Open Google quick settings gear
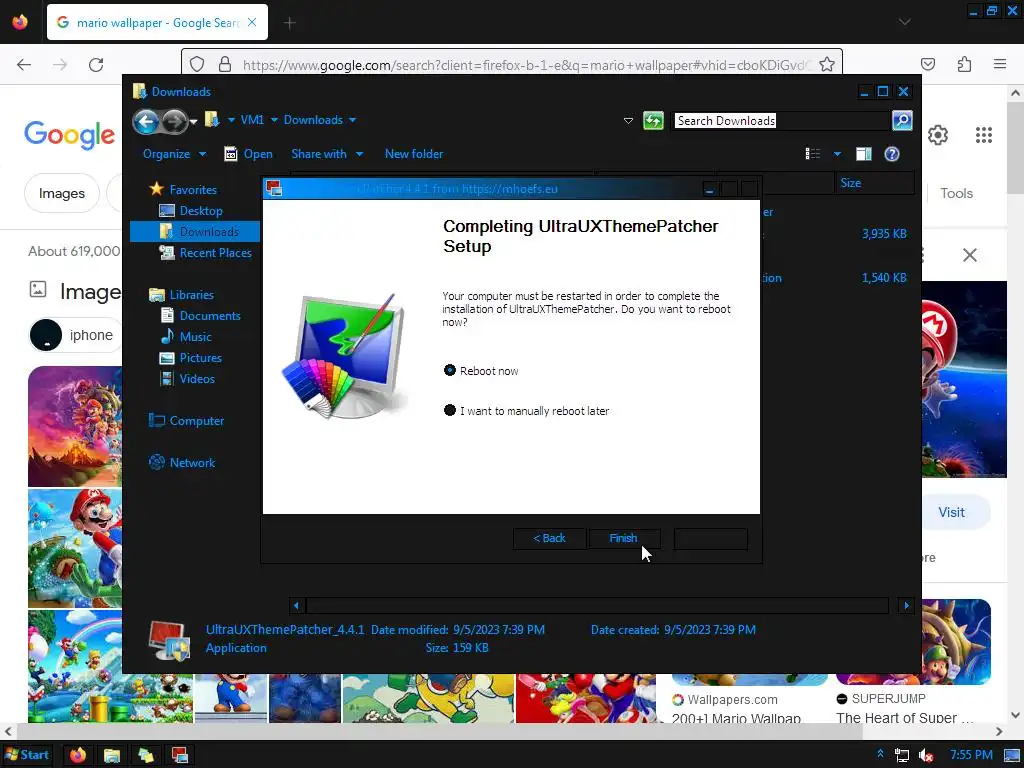Screen dimensions: 1024x768 coord(938,135)
